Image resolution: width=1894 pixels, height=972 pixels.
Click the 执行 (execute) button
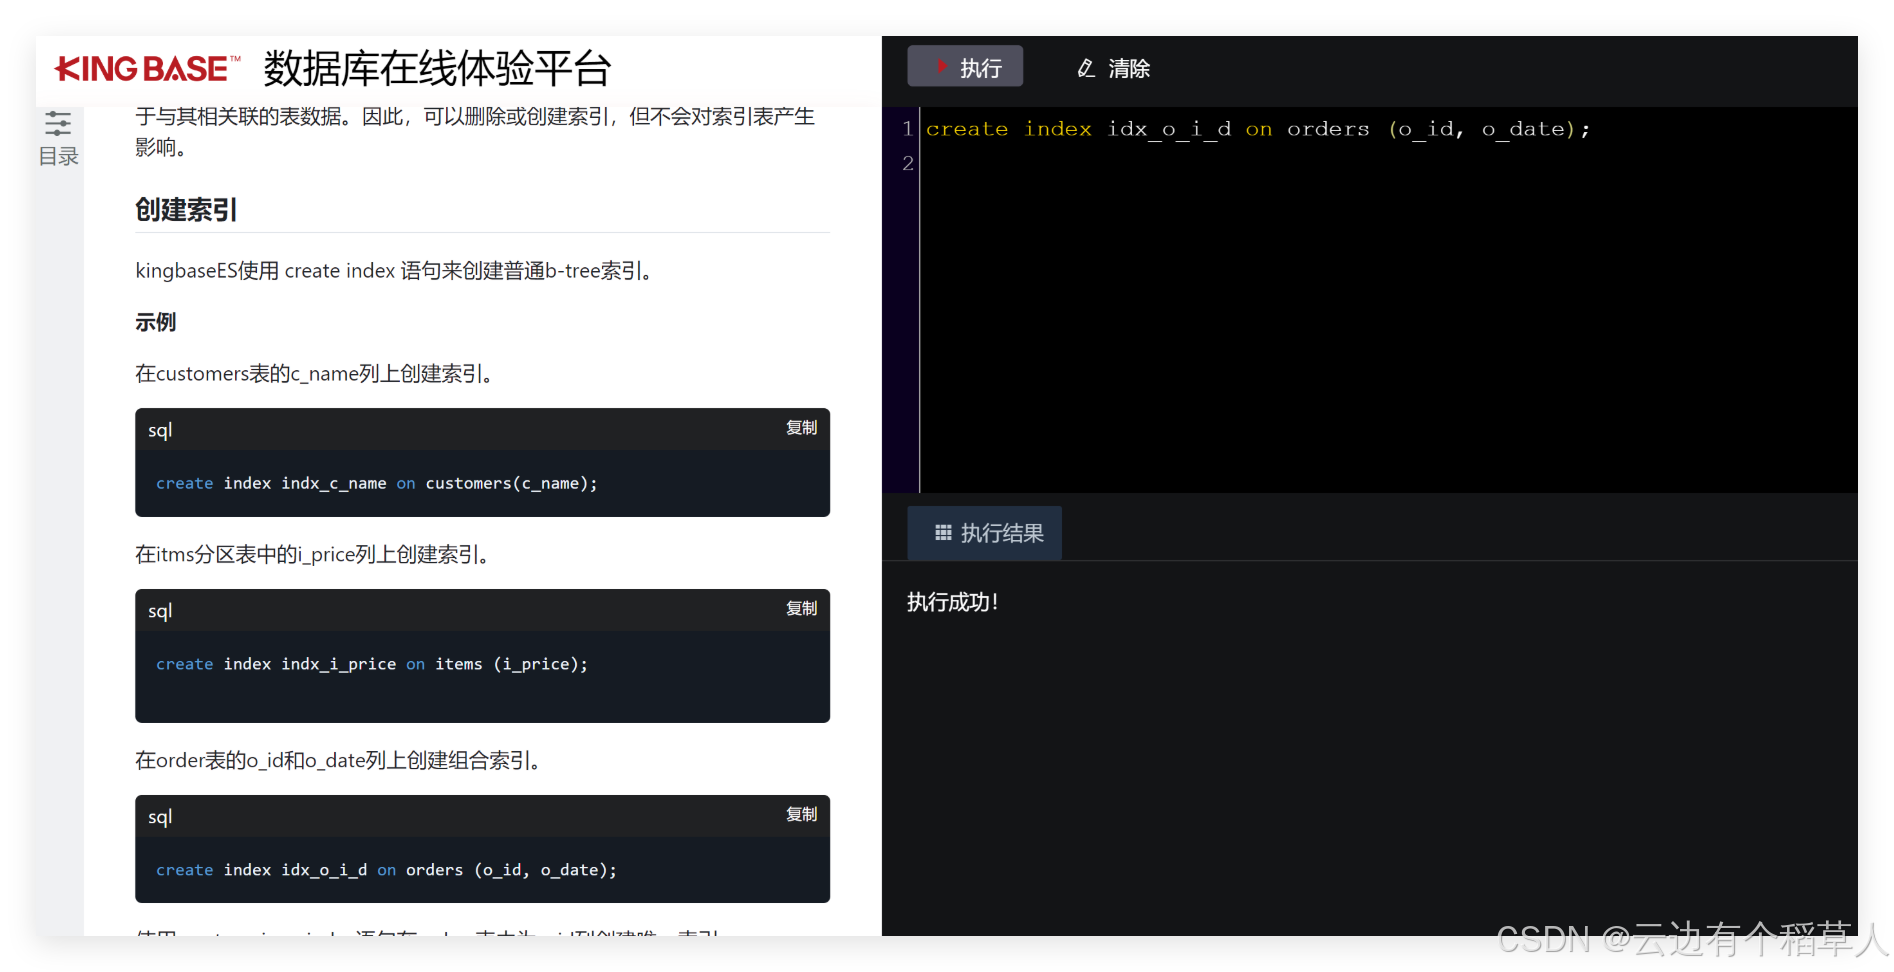pyautogui.click(x=965, y=67)
